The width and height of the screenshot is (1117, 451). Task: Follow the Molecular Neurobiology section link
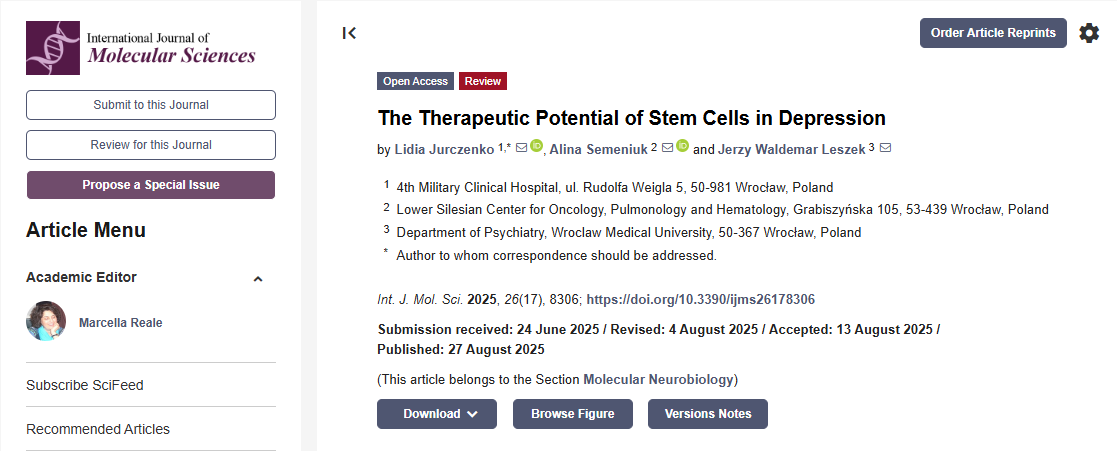tap(658, 380)
